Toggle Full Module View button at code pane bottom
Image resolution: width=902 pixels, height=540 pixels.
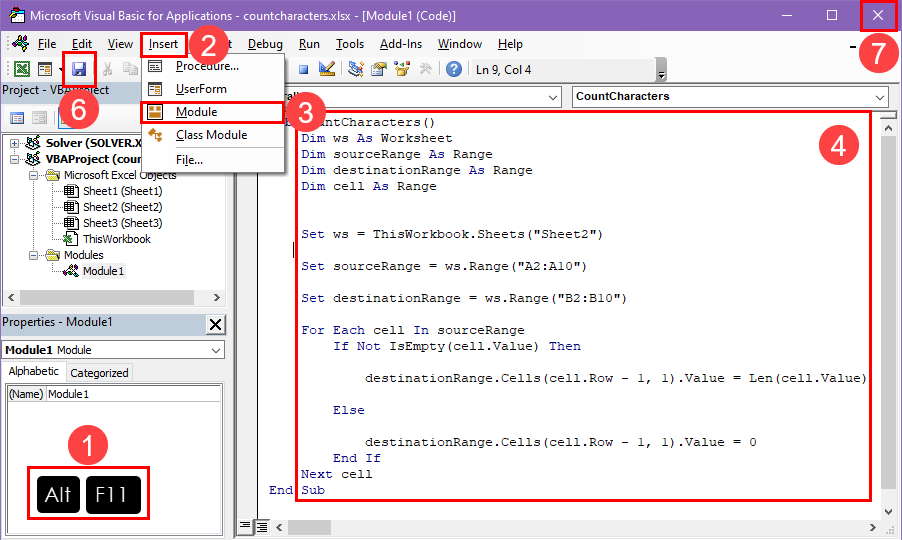point(262,526)
